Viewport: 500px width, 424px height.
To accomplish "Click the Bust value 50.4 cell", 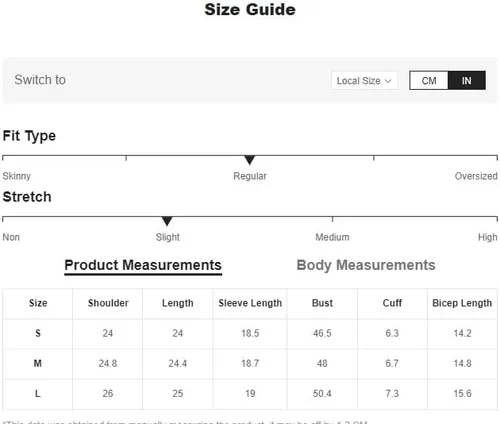I will pyautogui.click(x=322, y=394).
